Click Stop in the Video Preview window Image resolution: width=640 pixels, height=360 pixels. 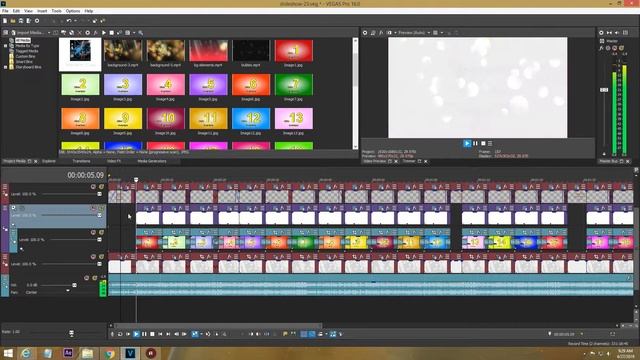pos(483,143)
